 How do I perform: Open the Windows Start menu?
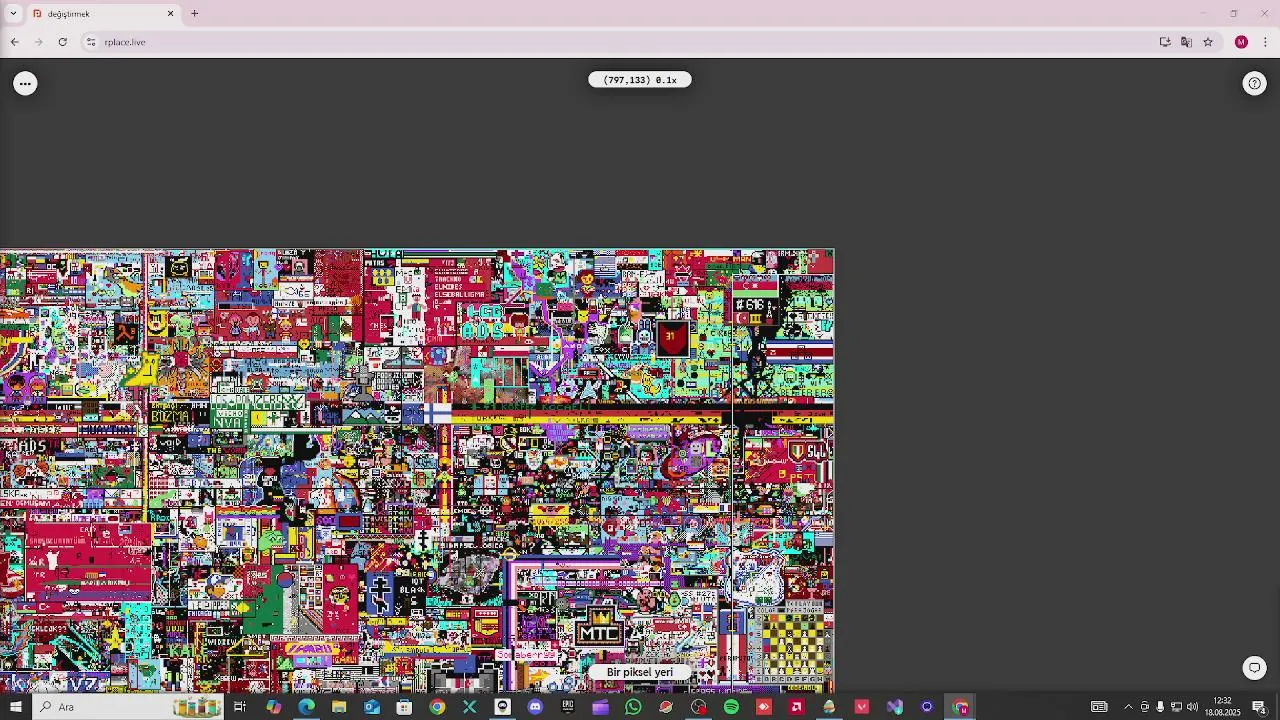[16, 707]
